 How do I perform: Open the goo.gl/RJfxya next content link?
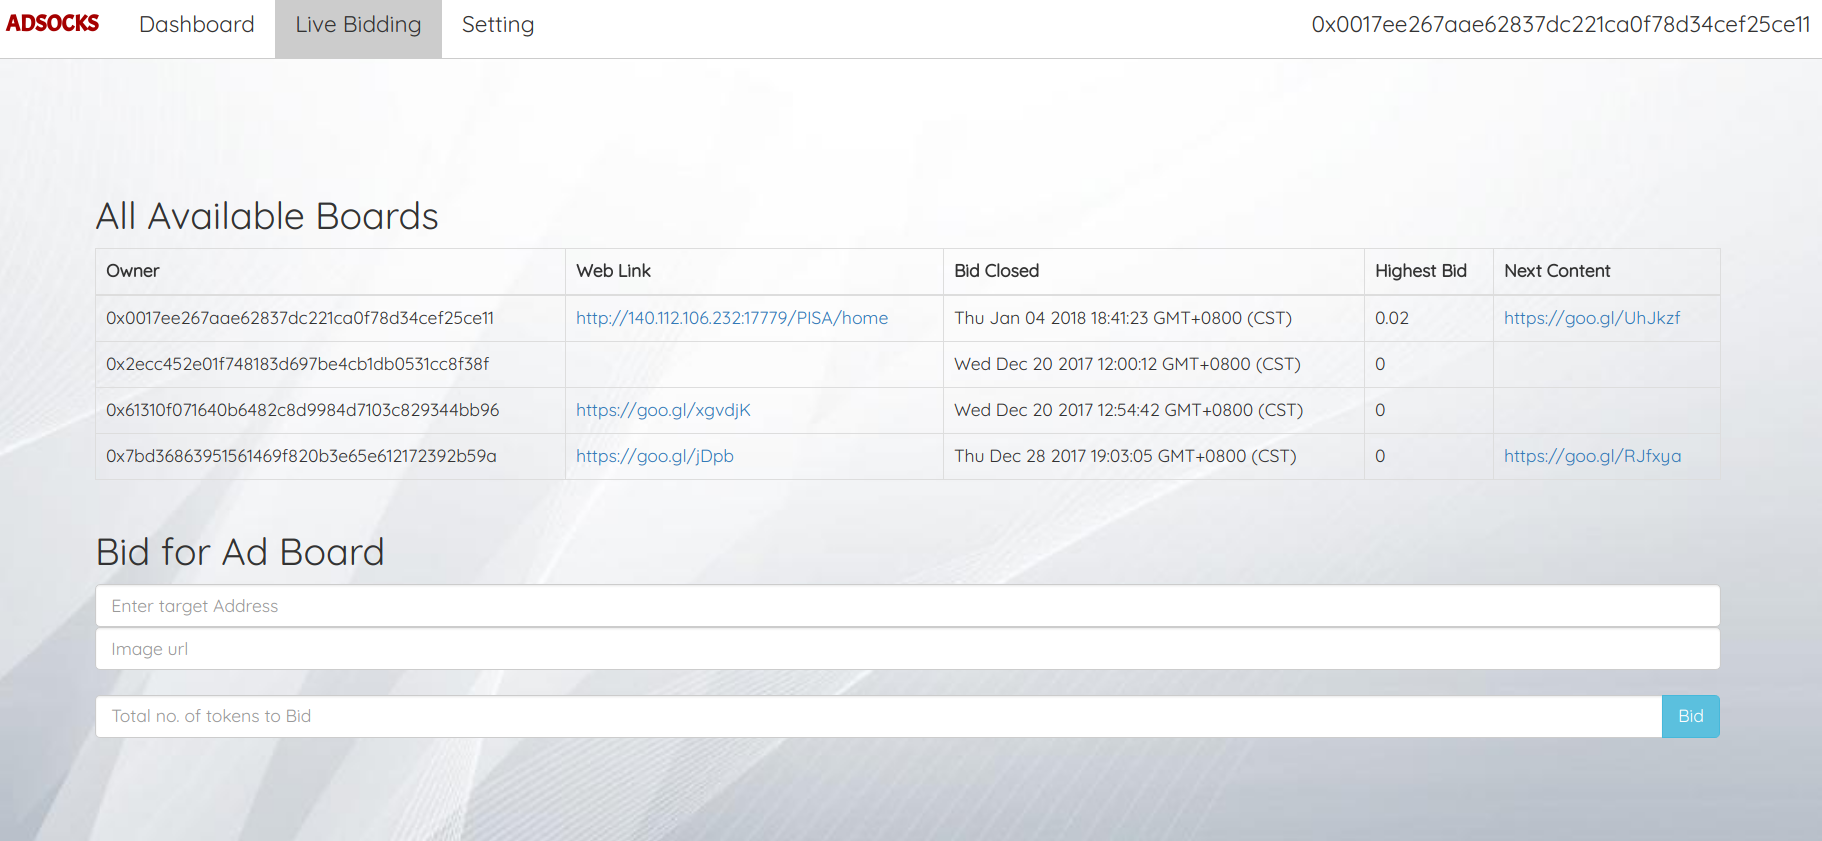point(1593,456)
